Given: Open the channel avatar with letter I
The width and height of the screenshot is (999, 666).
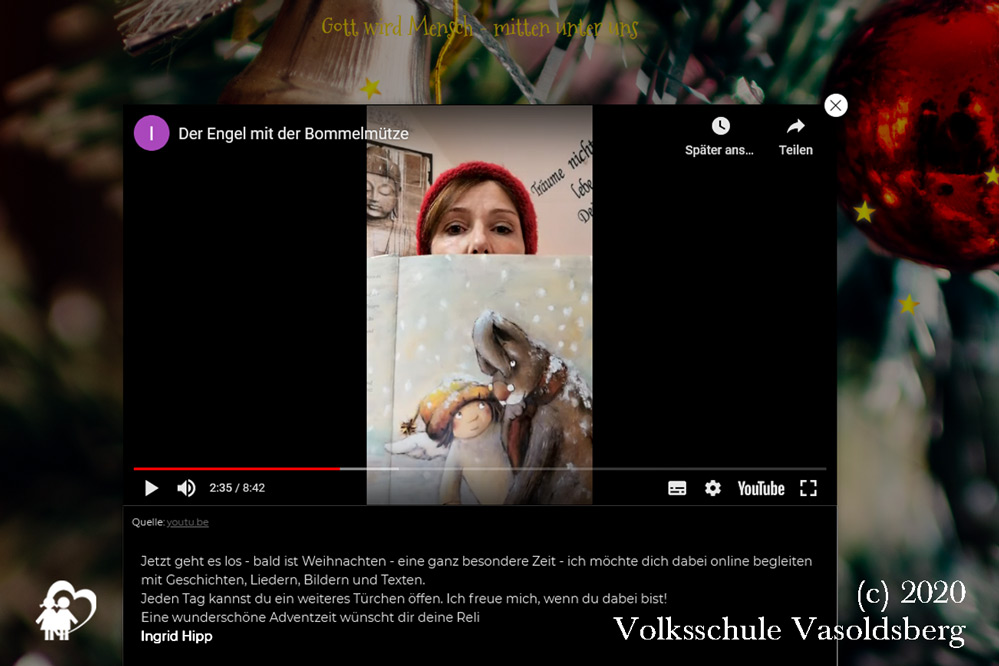Looking at the screenshot, I should (x=152, y=133).
